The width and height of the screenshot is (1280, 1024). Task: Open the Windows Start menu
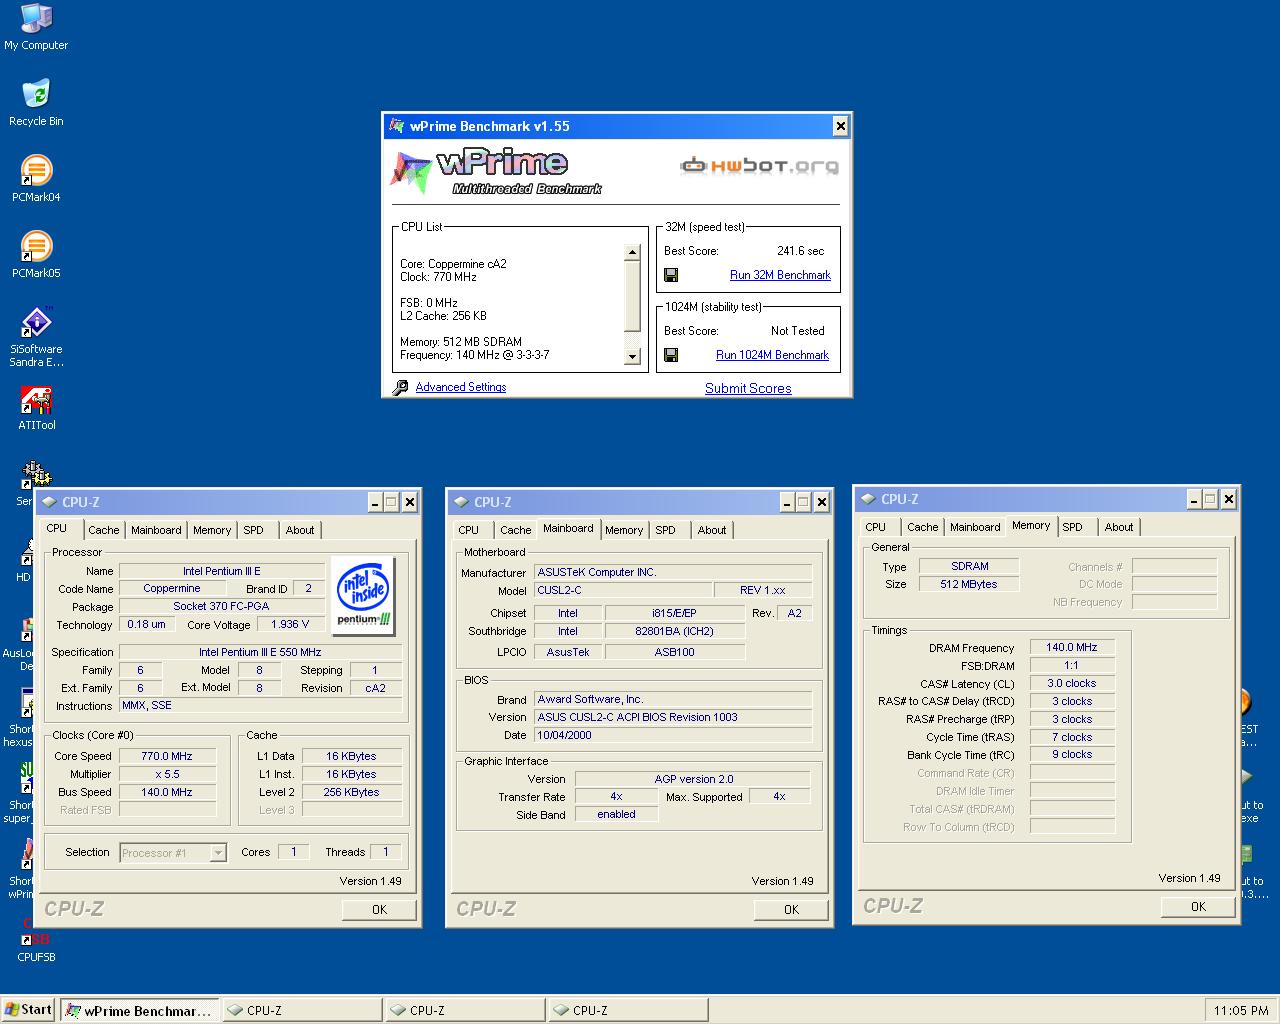[x=29, y=1009]
